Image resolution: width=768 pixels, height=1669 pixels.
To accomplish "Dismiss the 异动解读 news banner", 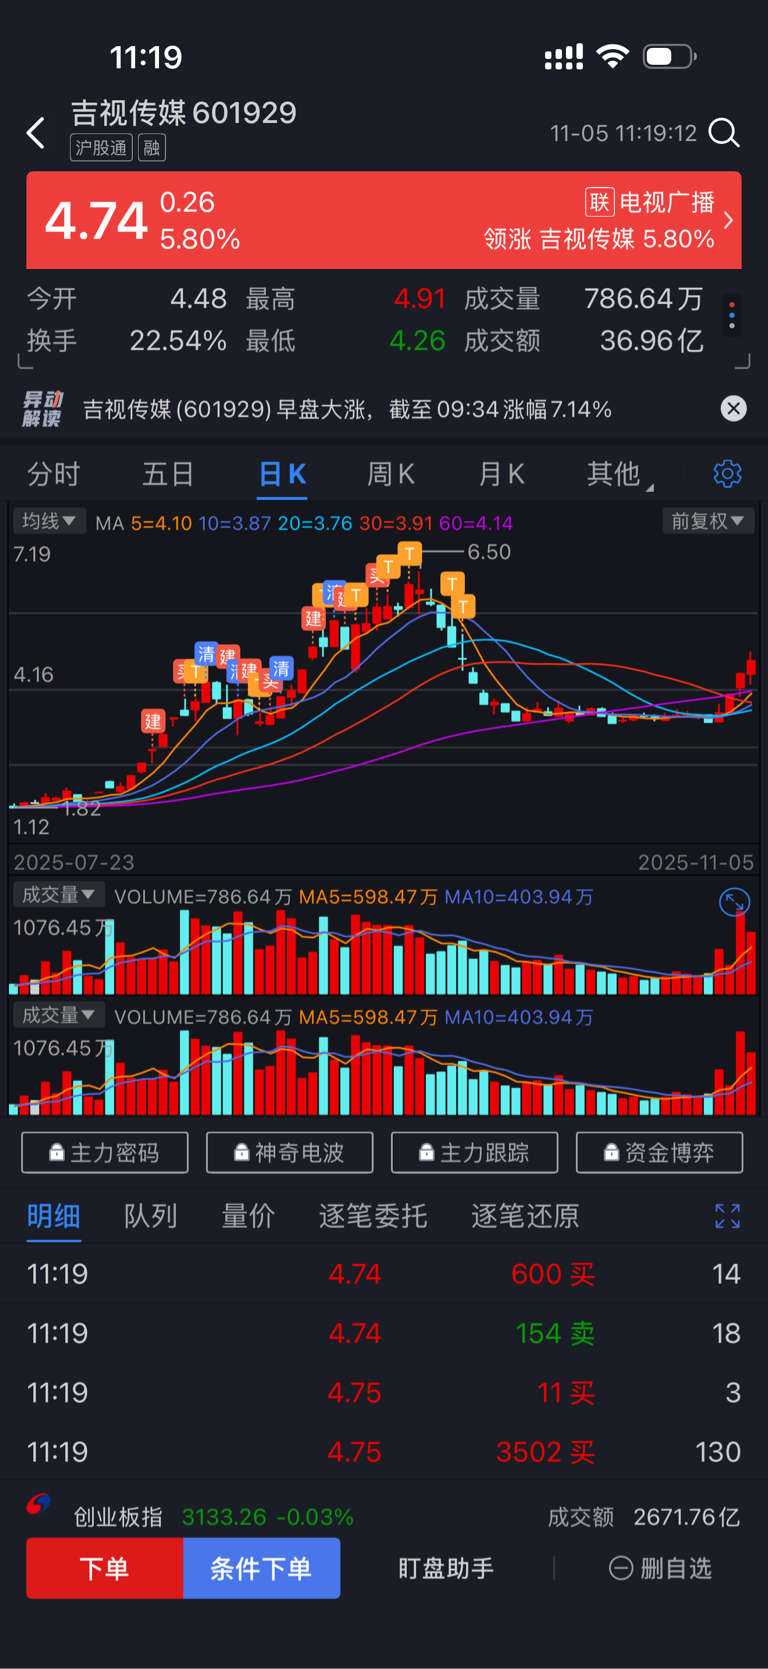I will [x=734, y=408].
